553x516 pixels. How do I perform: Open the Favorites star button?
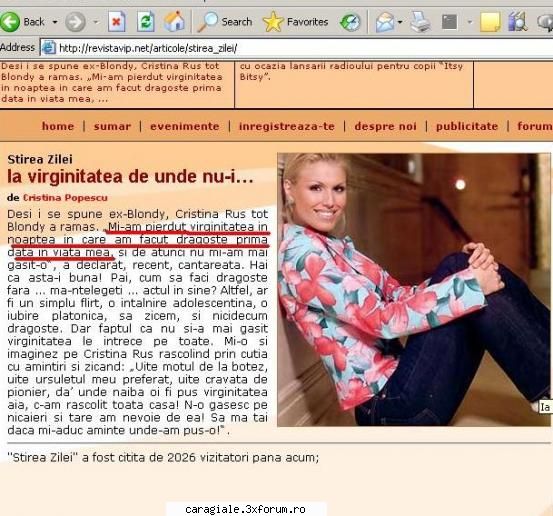[296, 22]
